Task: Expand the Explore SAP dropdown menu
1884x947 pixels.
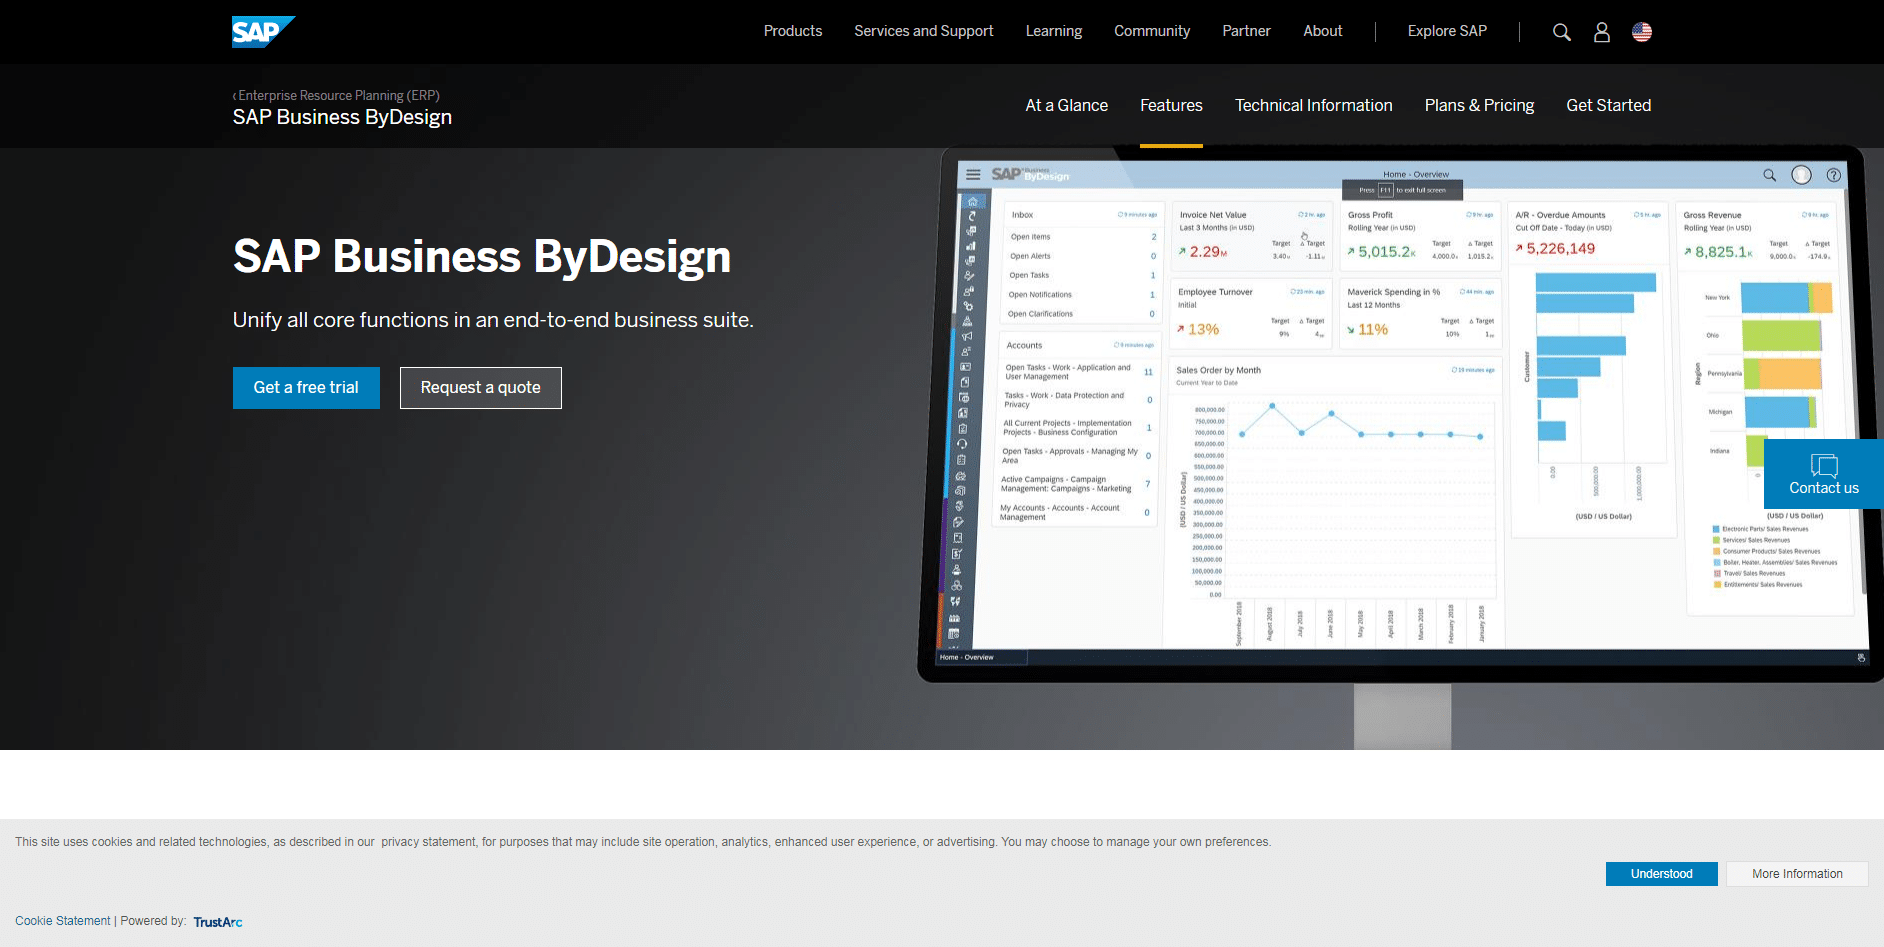Action: coord(1446,31)
